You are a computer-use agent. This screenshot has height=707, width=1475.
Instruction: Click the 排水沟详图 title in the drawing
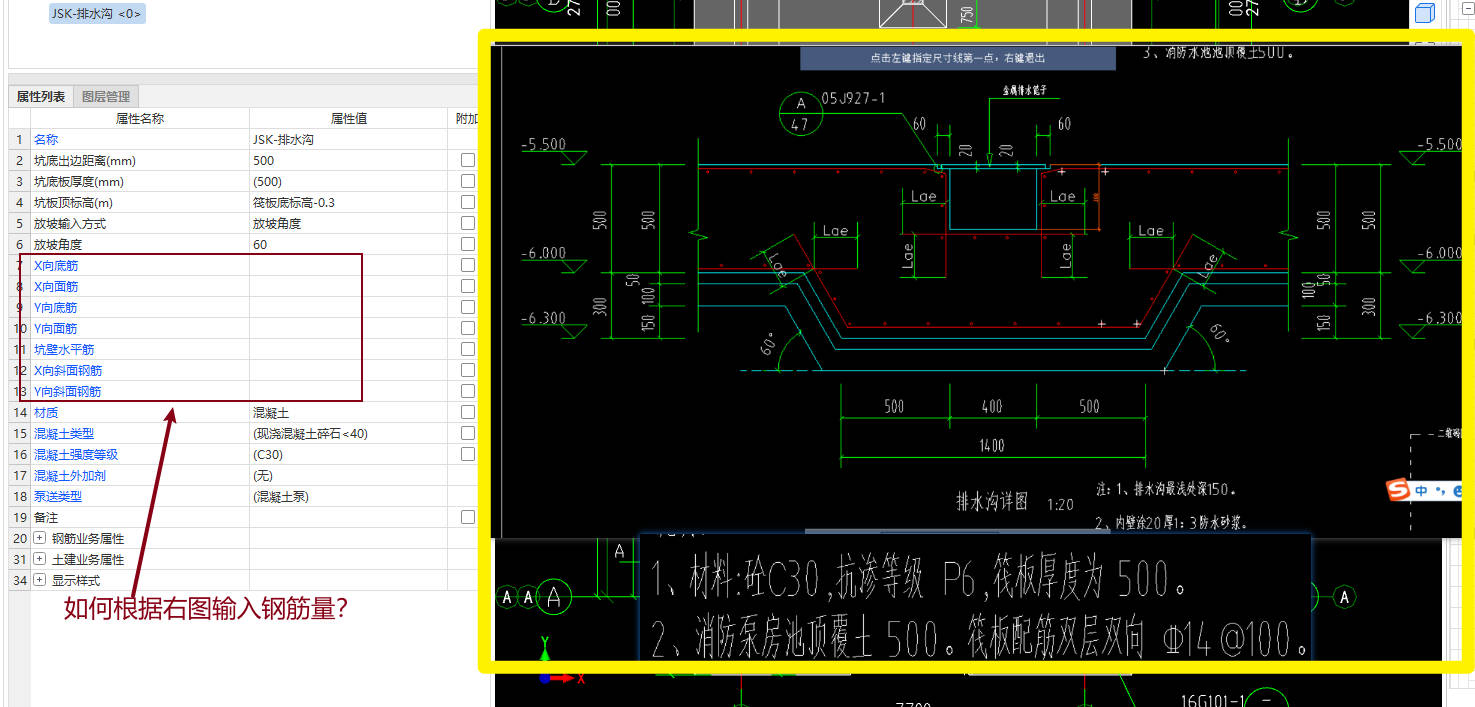[x=992, y=502]
